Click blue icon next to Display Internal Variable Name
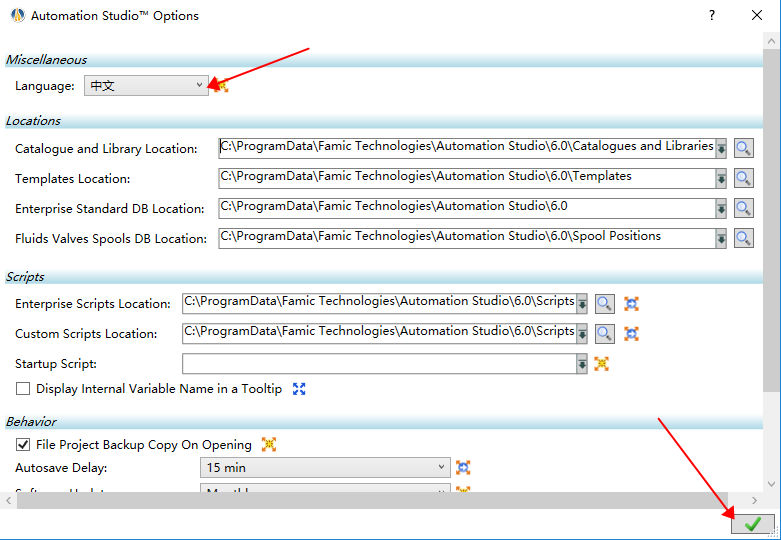Viewport: 781px width, 540px height. [x=299, y=389]
